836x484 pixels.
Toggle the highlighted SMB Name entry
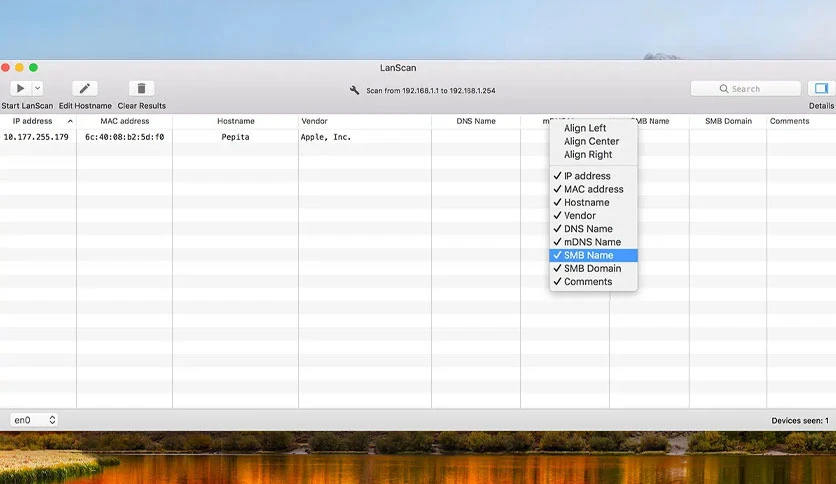pos(593,255)
